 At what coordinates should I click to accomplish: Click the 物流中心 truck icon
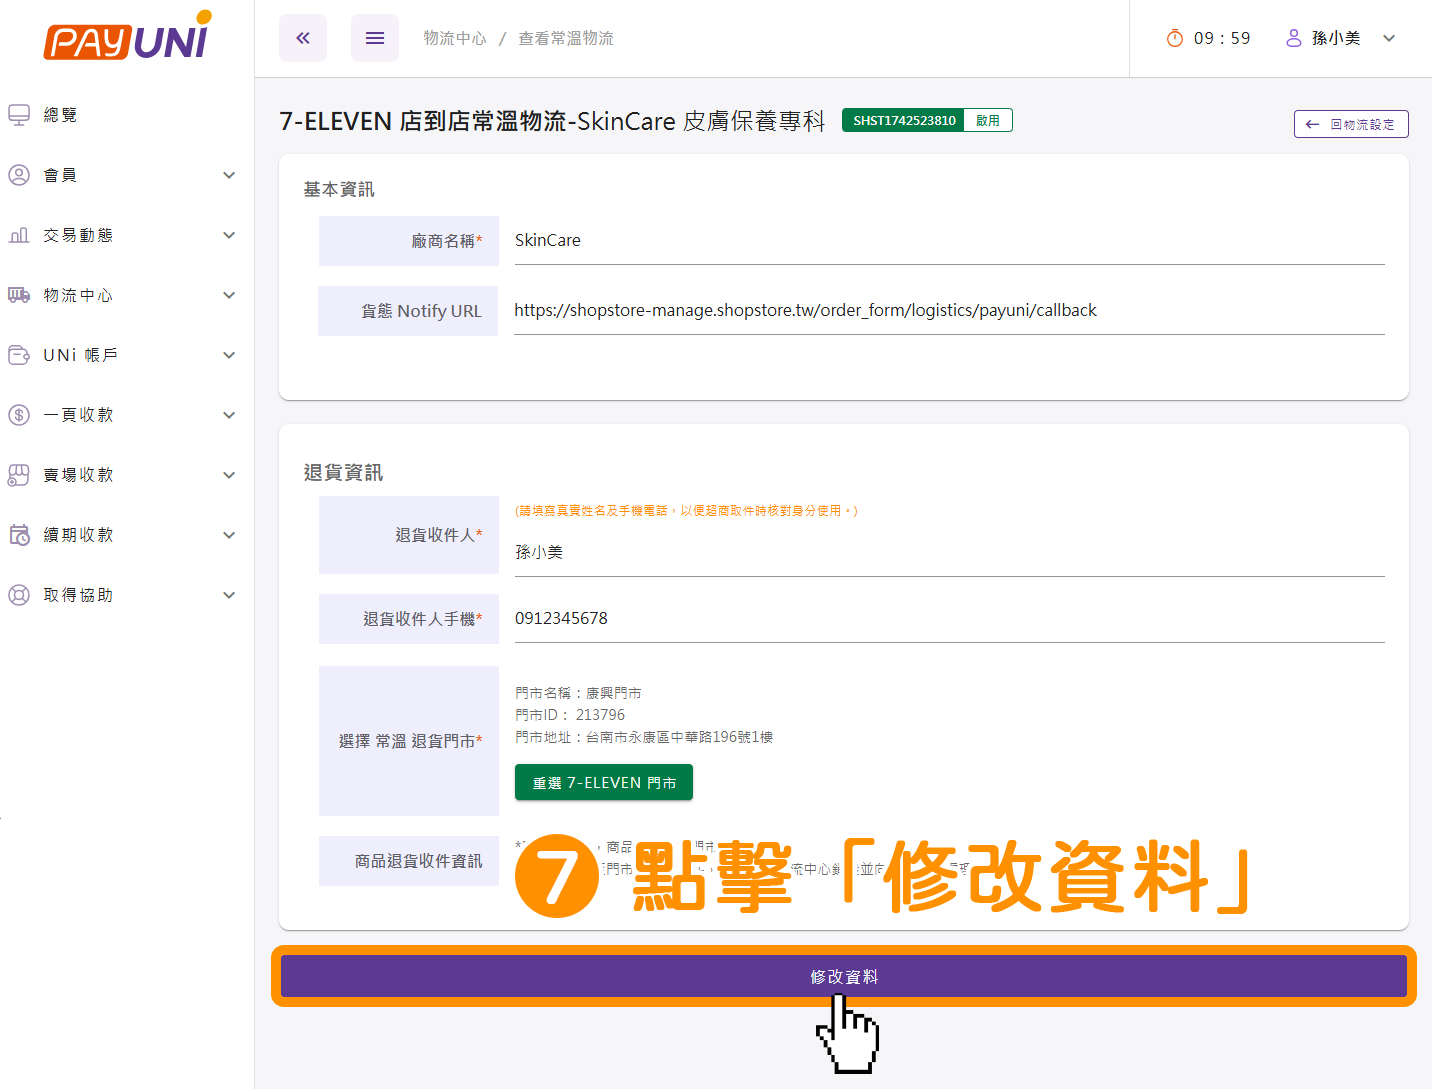(x=19, y=295)
